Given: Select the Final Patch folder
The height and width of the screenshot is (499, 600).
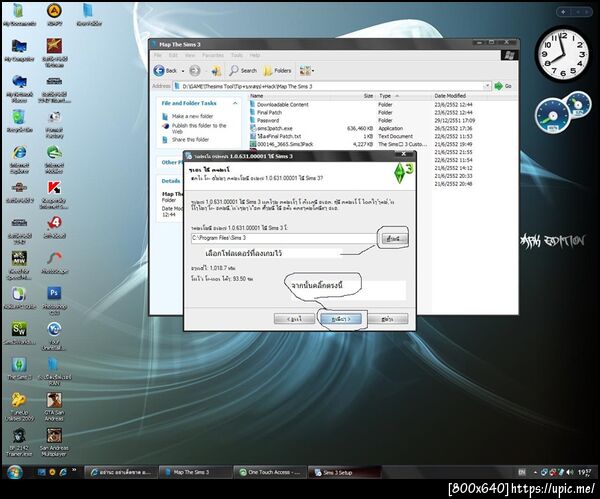Looking at the screenshot, I should 269,113.
